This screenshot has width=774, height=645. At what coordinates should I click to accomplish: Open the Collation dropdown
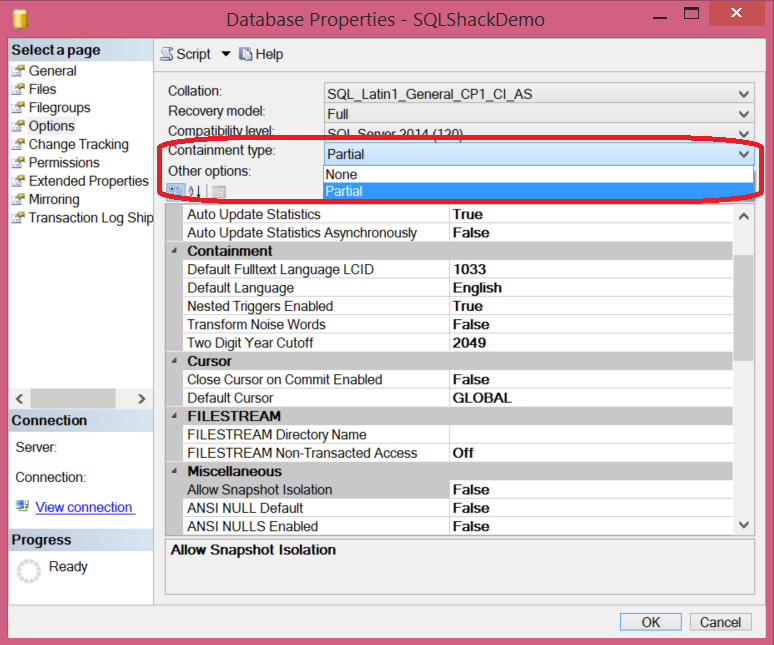coord(539,94)
